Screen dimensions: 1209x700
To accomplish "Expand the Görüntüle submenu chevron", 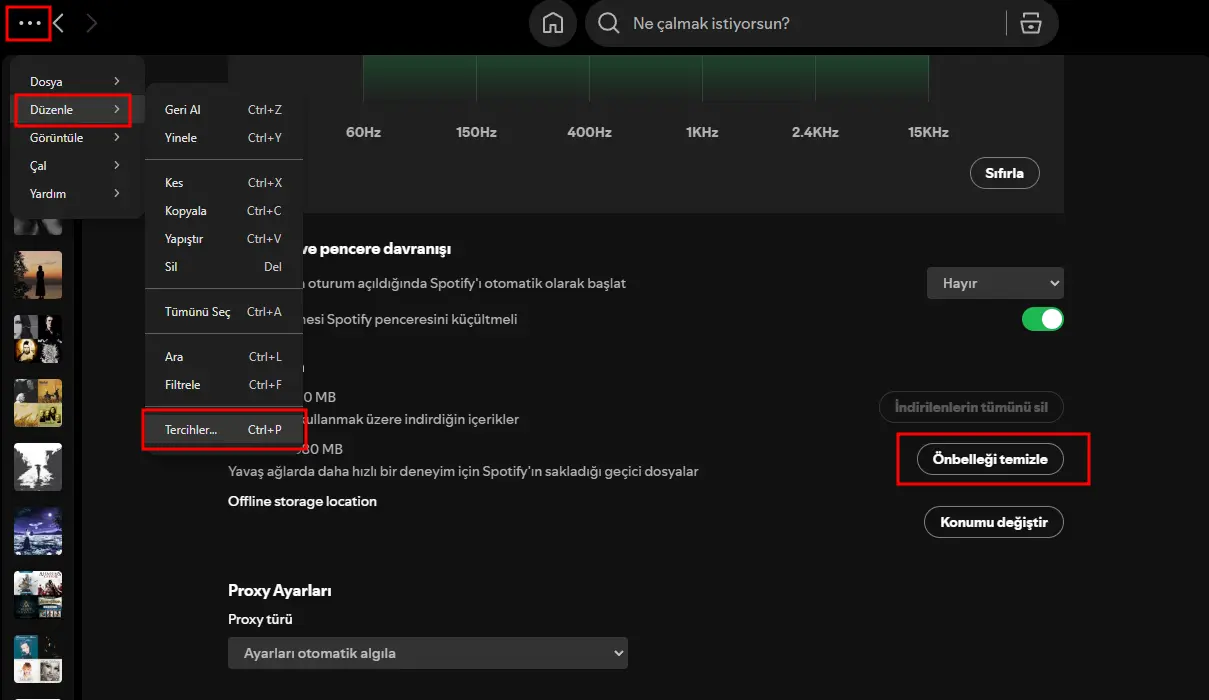I will (117, 138).
